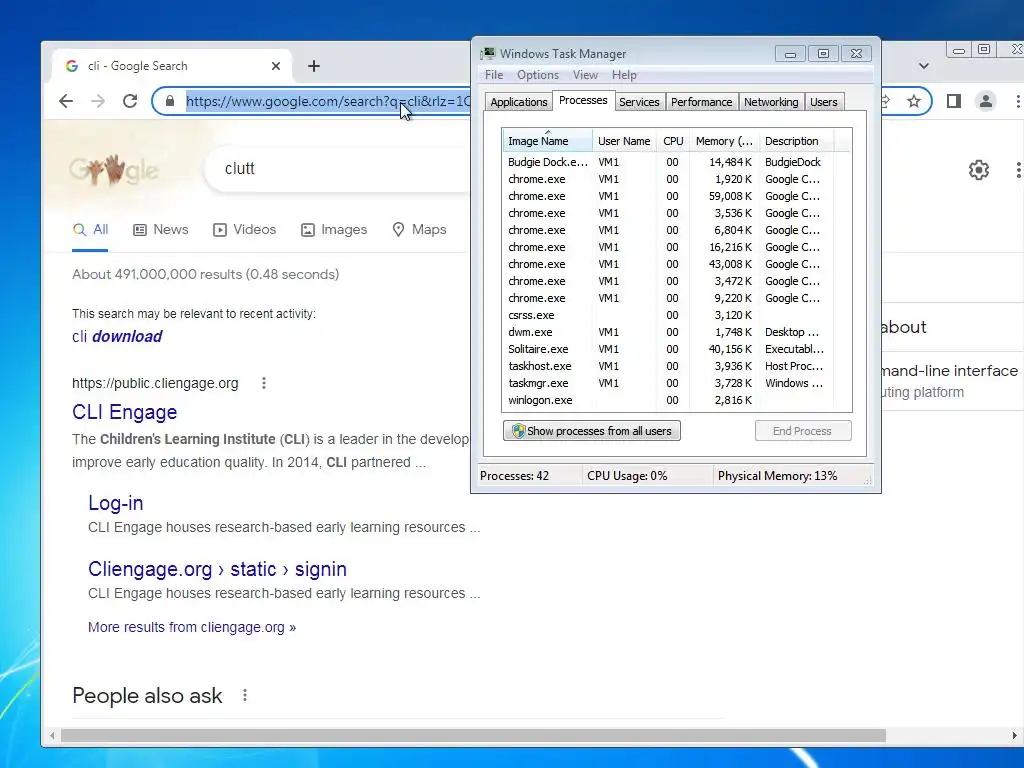Image resolution: width=1024 pixels, height=768 pixels.
Task: Select the Budgie Dock.e... process row
Action: pos(669,162)
